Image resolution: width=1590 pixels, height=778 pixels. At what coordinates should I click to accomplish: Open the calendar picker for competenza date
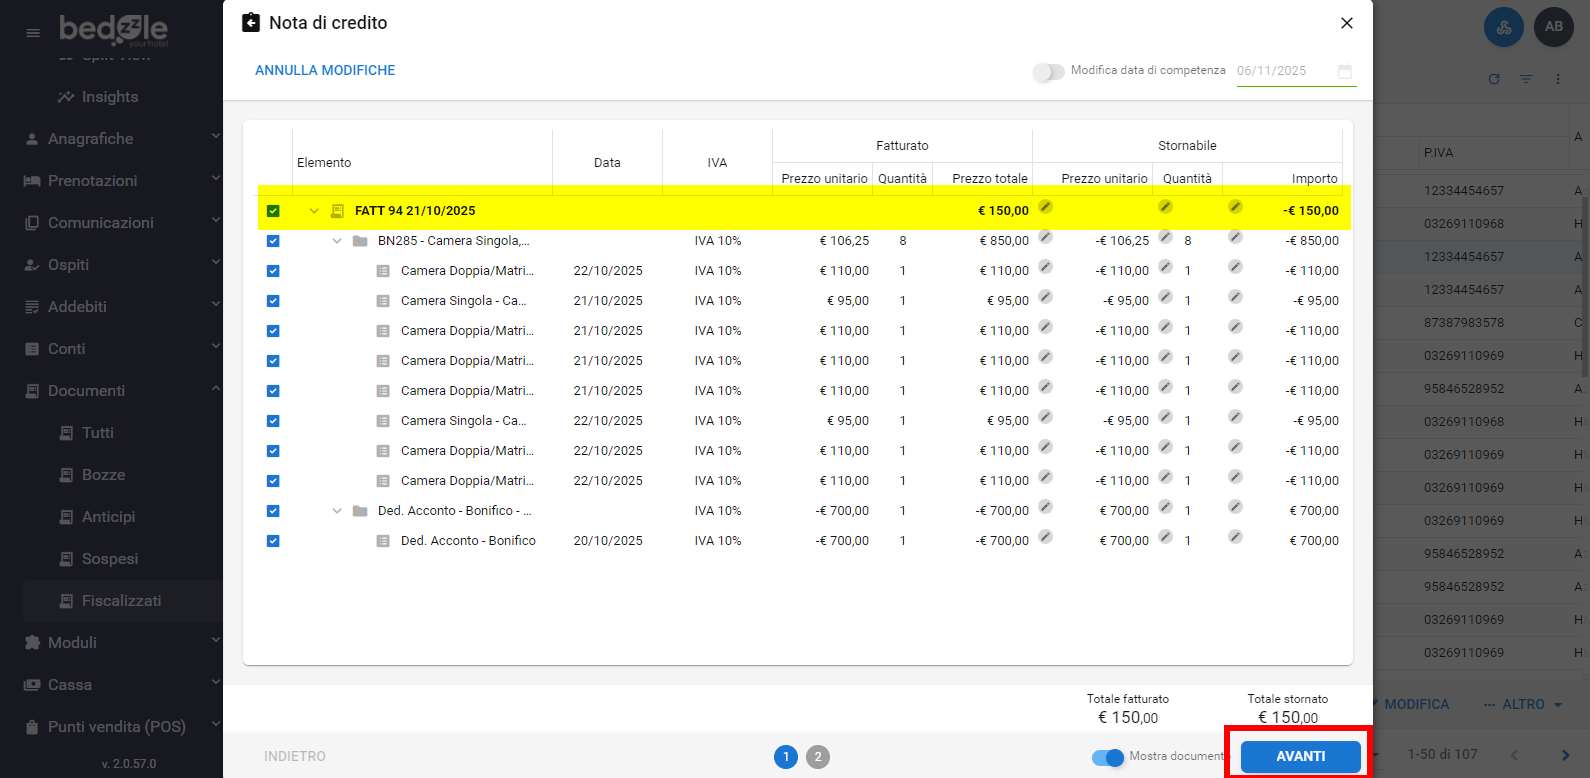(1344, 71)
